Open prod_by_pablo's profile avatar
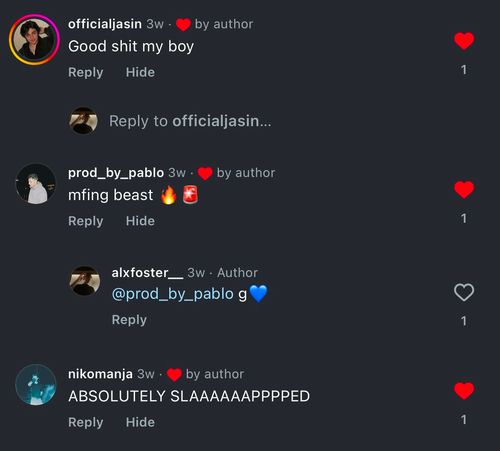Image resolution: width=500 pixels, height=451 pixels. [36, 184]
